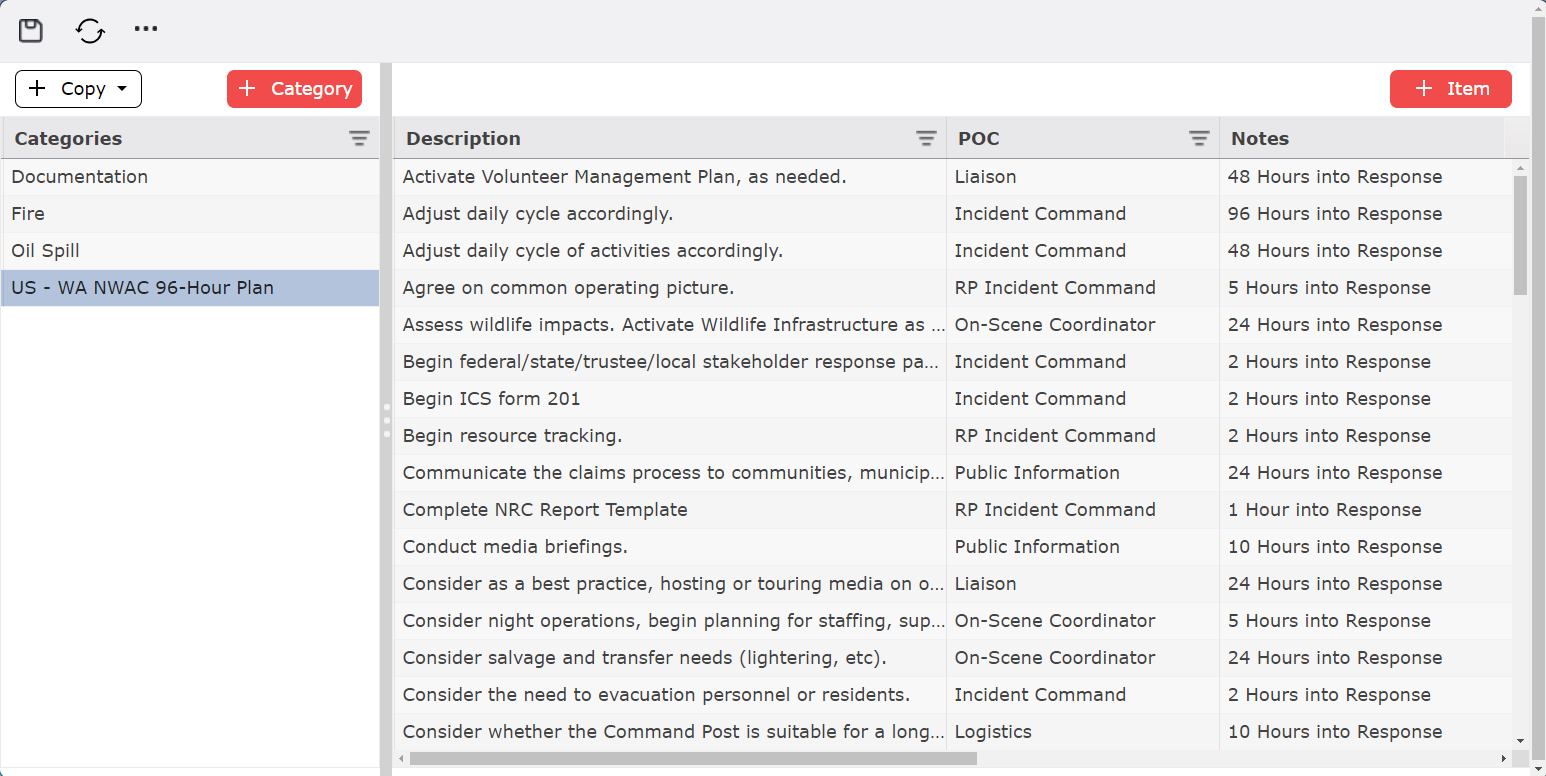Click the 'Complete NRC Report Template' row

click(545, 509)
